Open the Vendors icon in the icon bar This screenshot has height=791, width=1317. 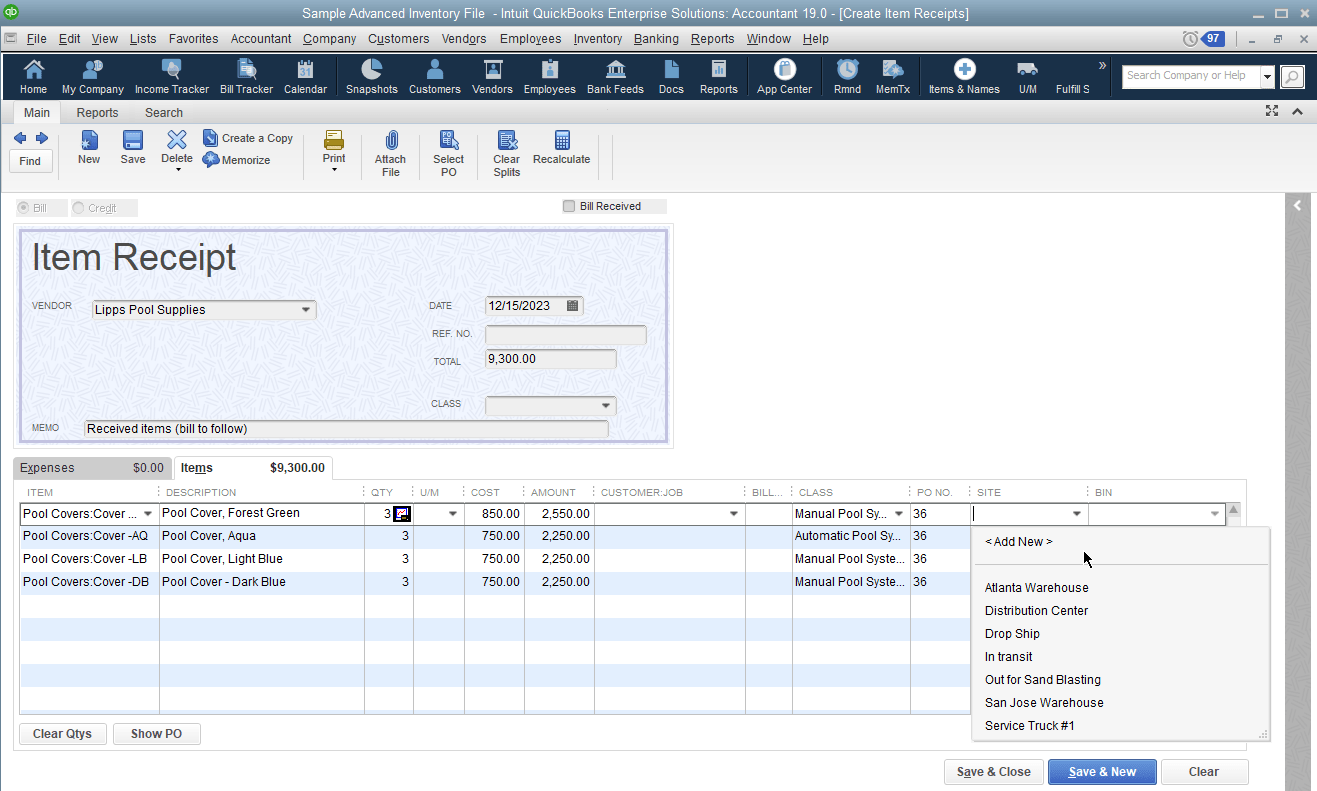point(492,77)
